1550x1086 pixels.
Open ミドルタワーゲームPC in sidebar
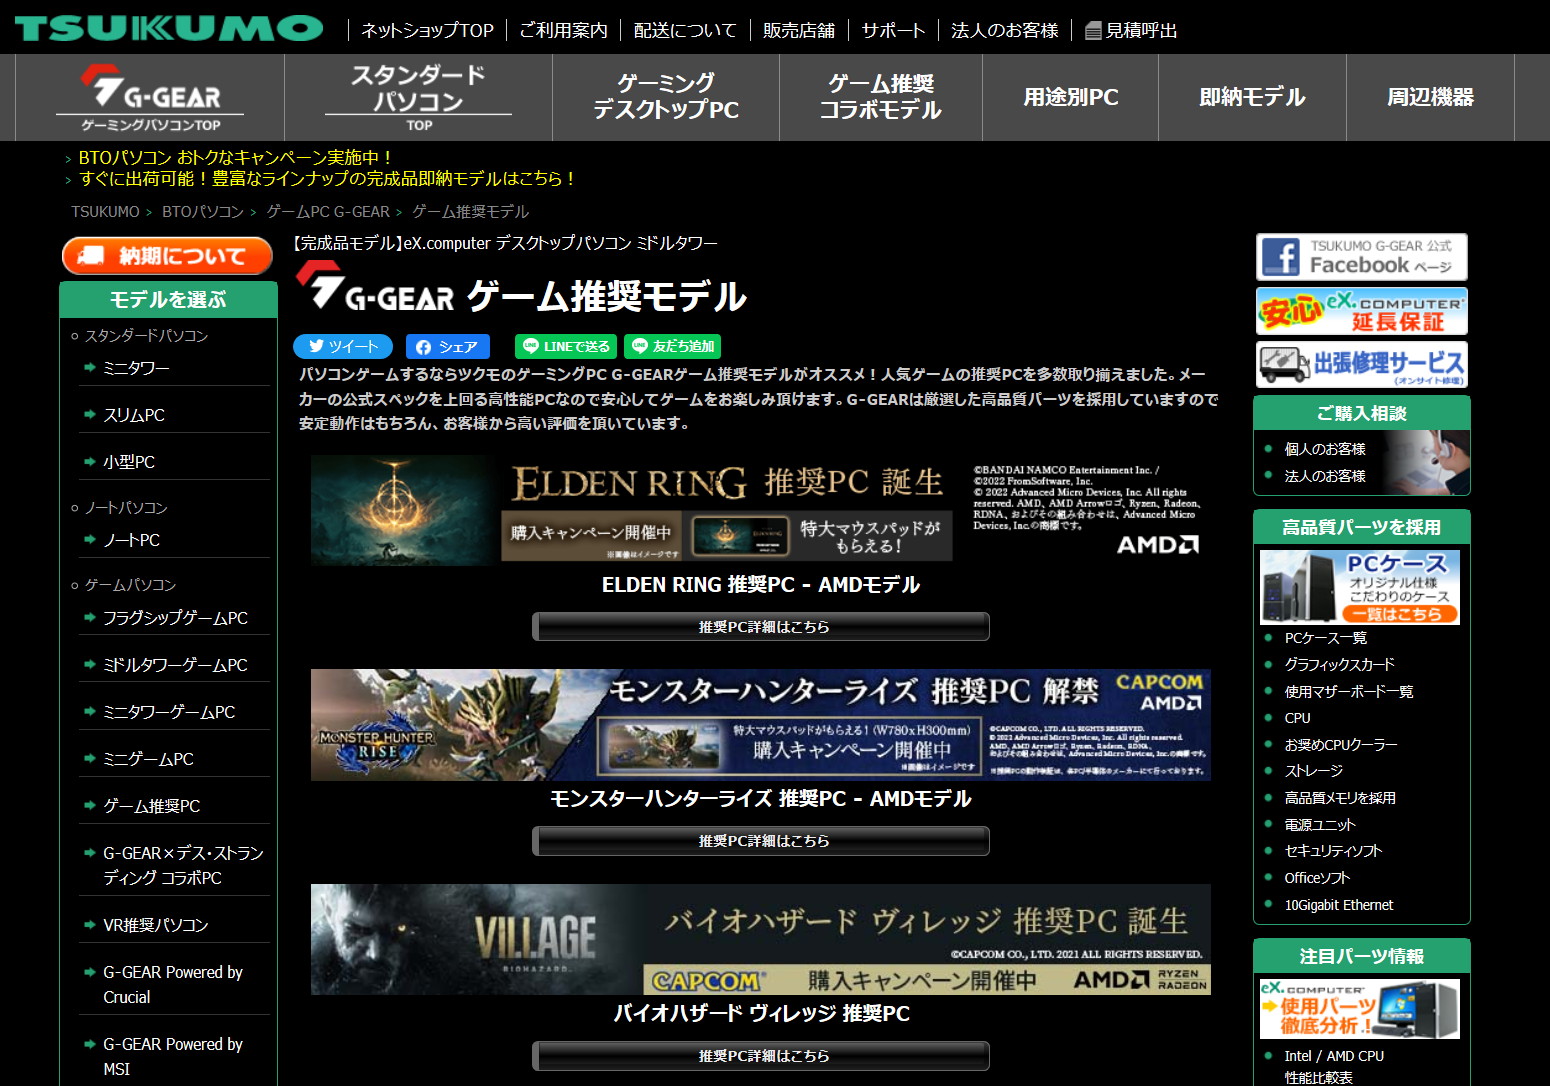pos(175,665)
